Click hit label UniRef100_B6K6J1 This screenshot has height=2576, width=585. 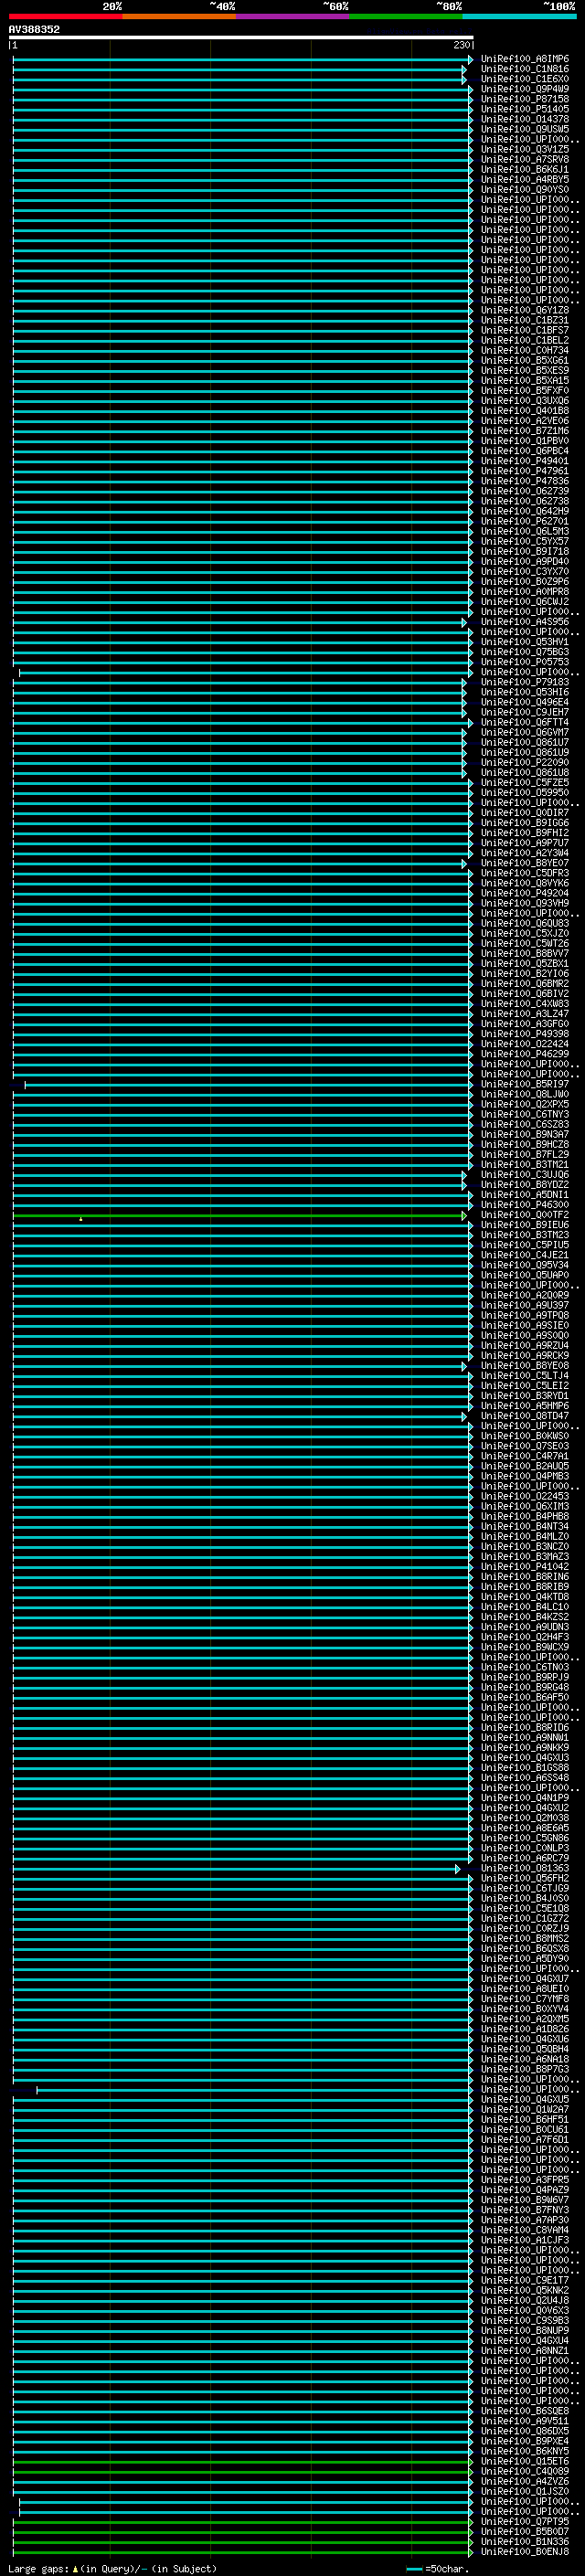(525, 170)
